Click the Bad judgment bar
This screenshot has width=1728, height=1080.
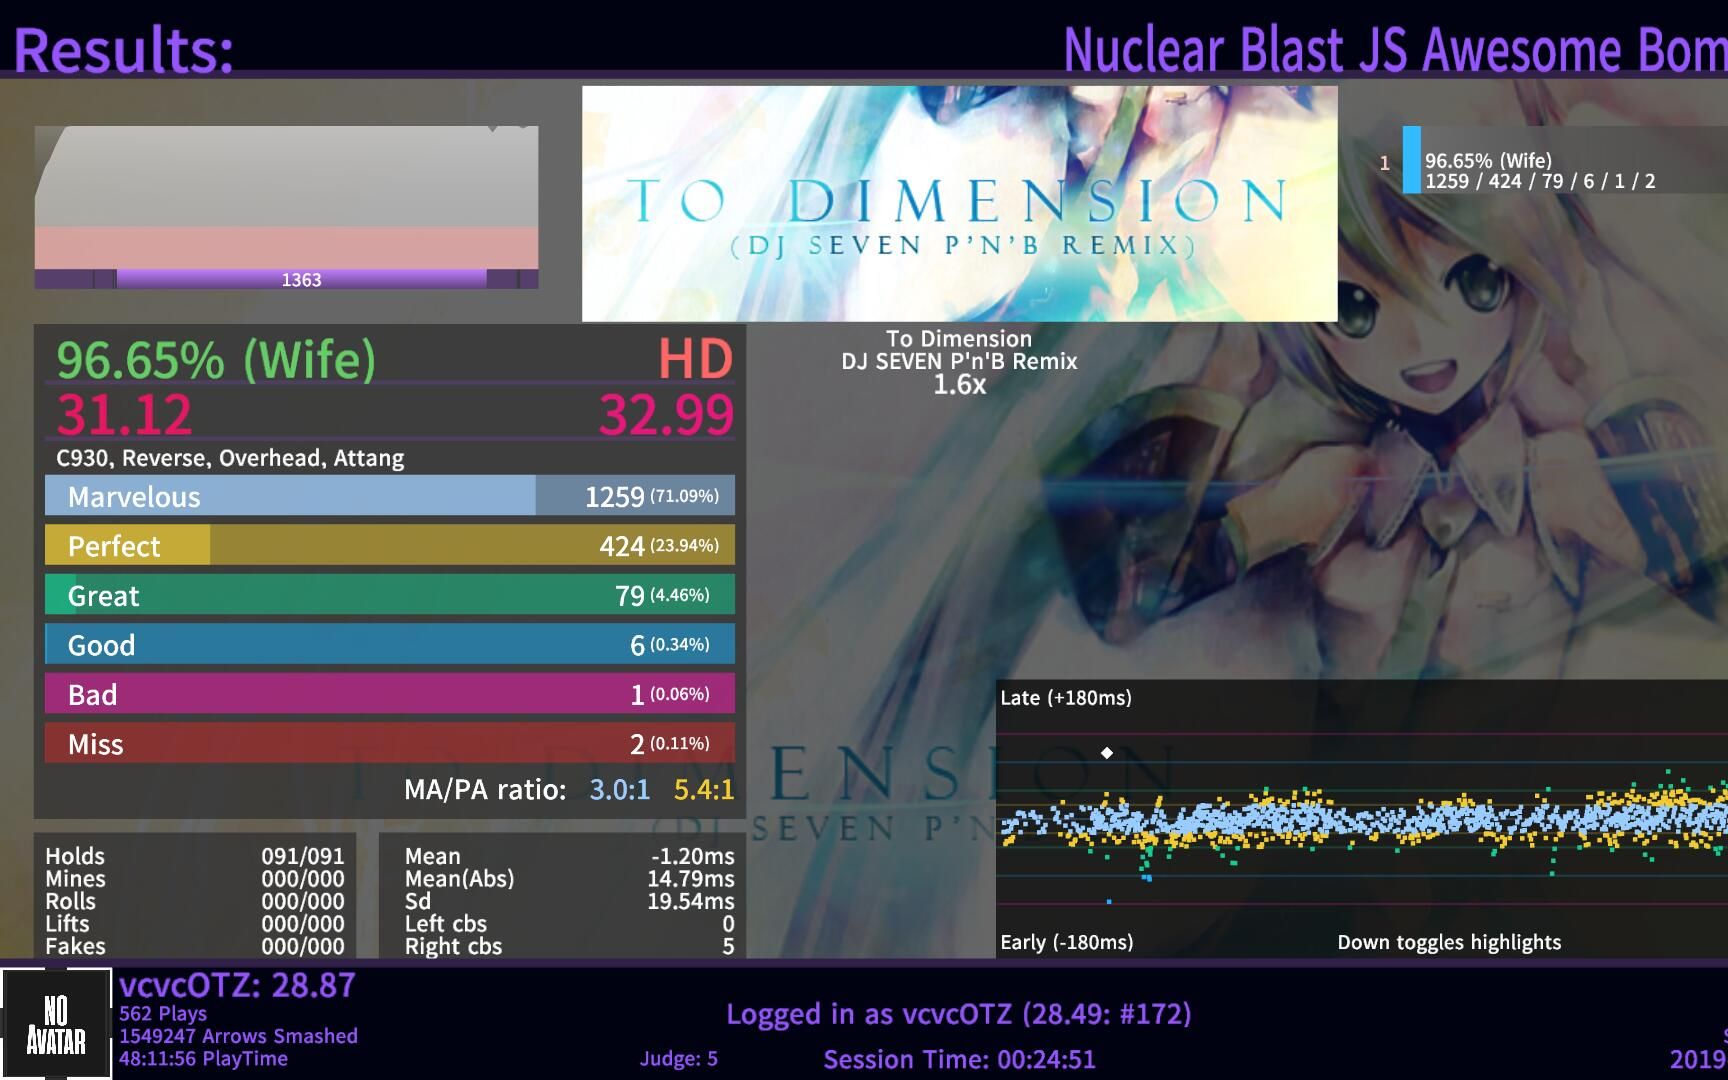pyautogui.click(x=390, y=694)
